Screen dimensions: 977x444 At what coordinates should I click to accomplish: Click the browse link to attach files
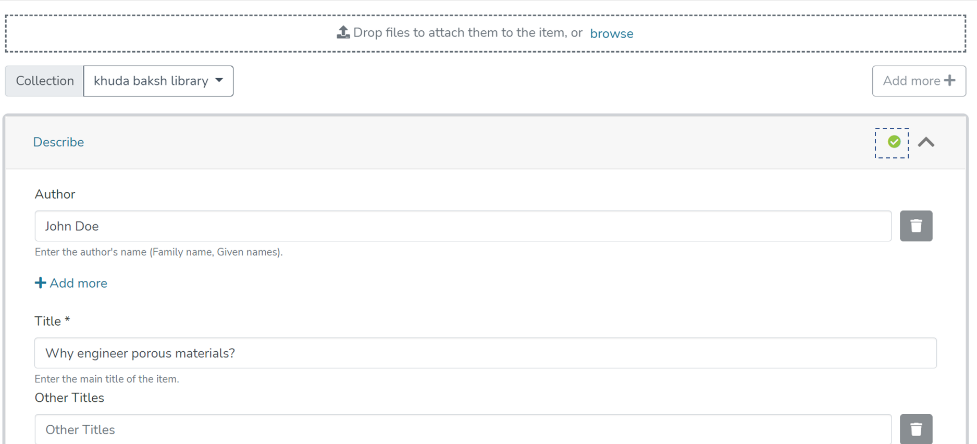(611, 33)
